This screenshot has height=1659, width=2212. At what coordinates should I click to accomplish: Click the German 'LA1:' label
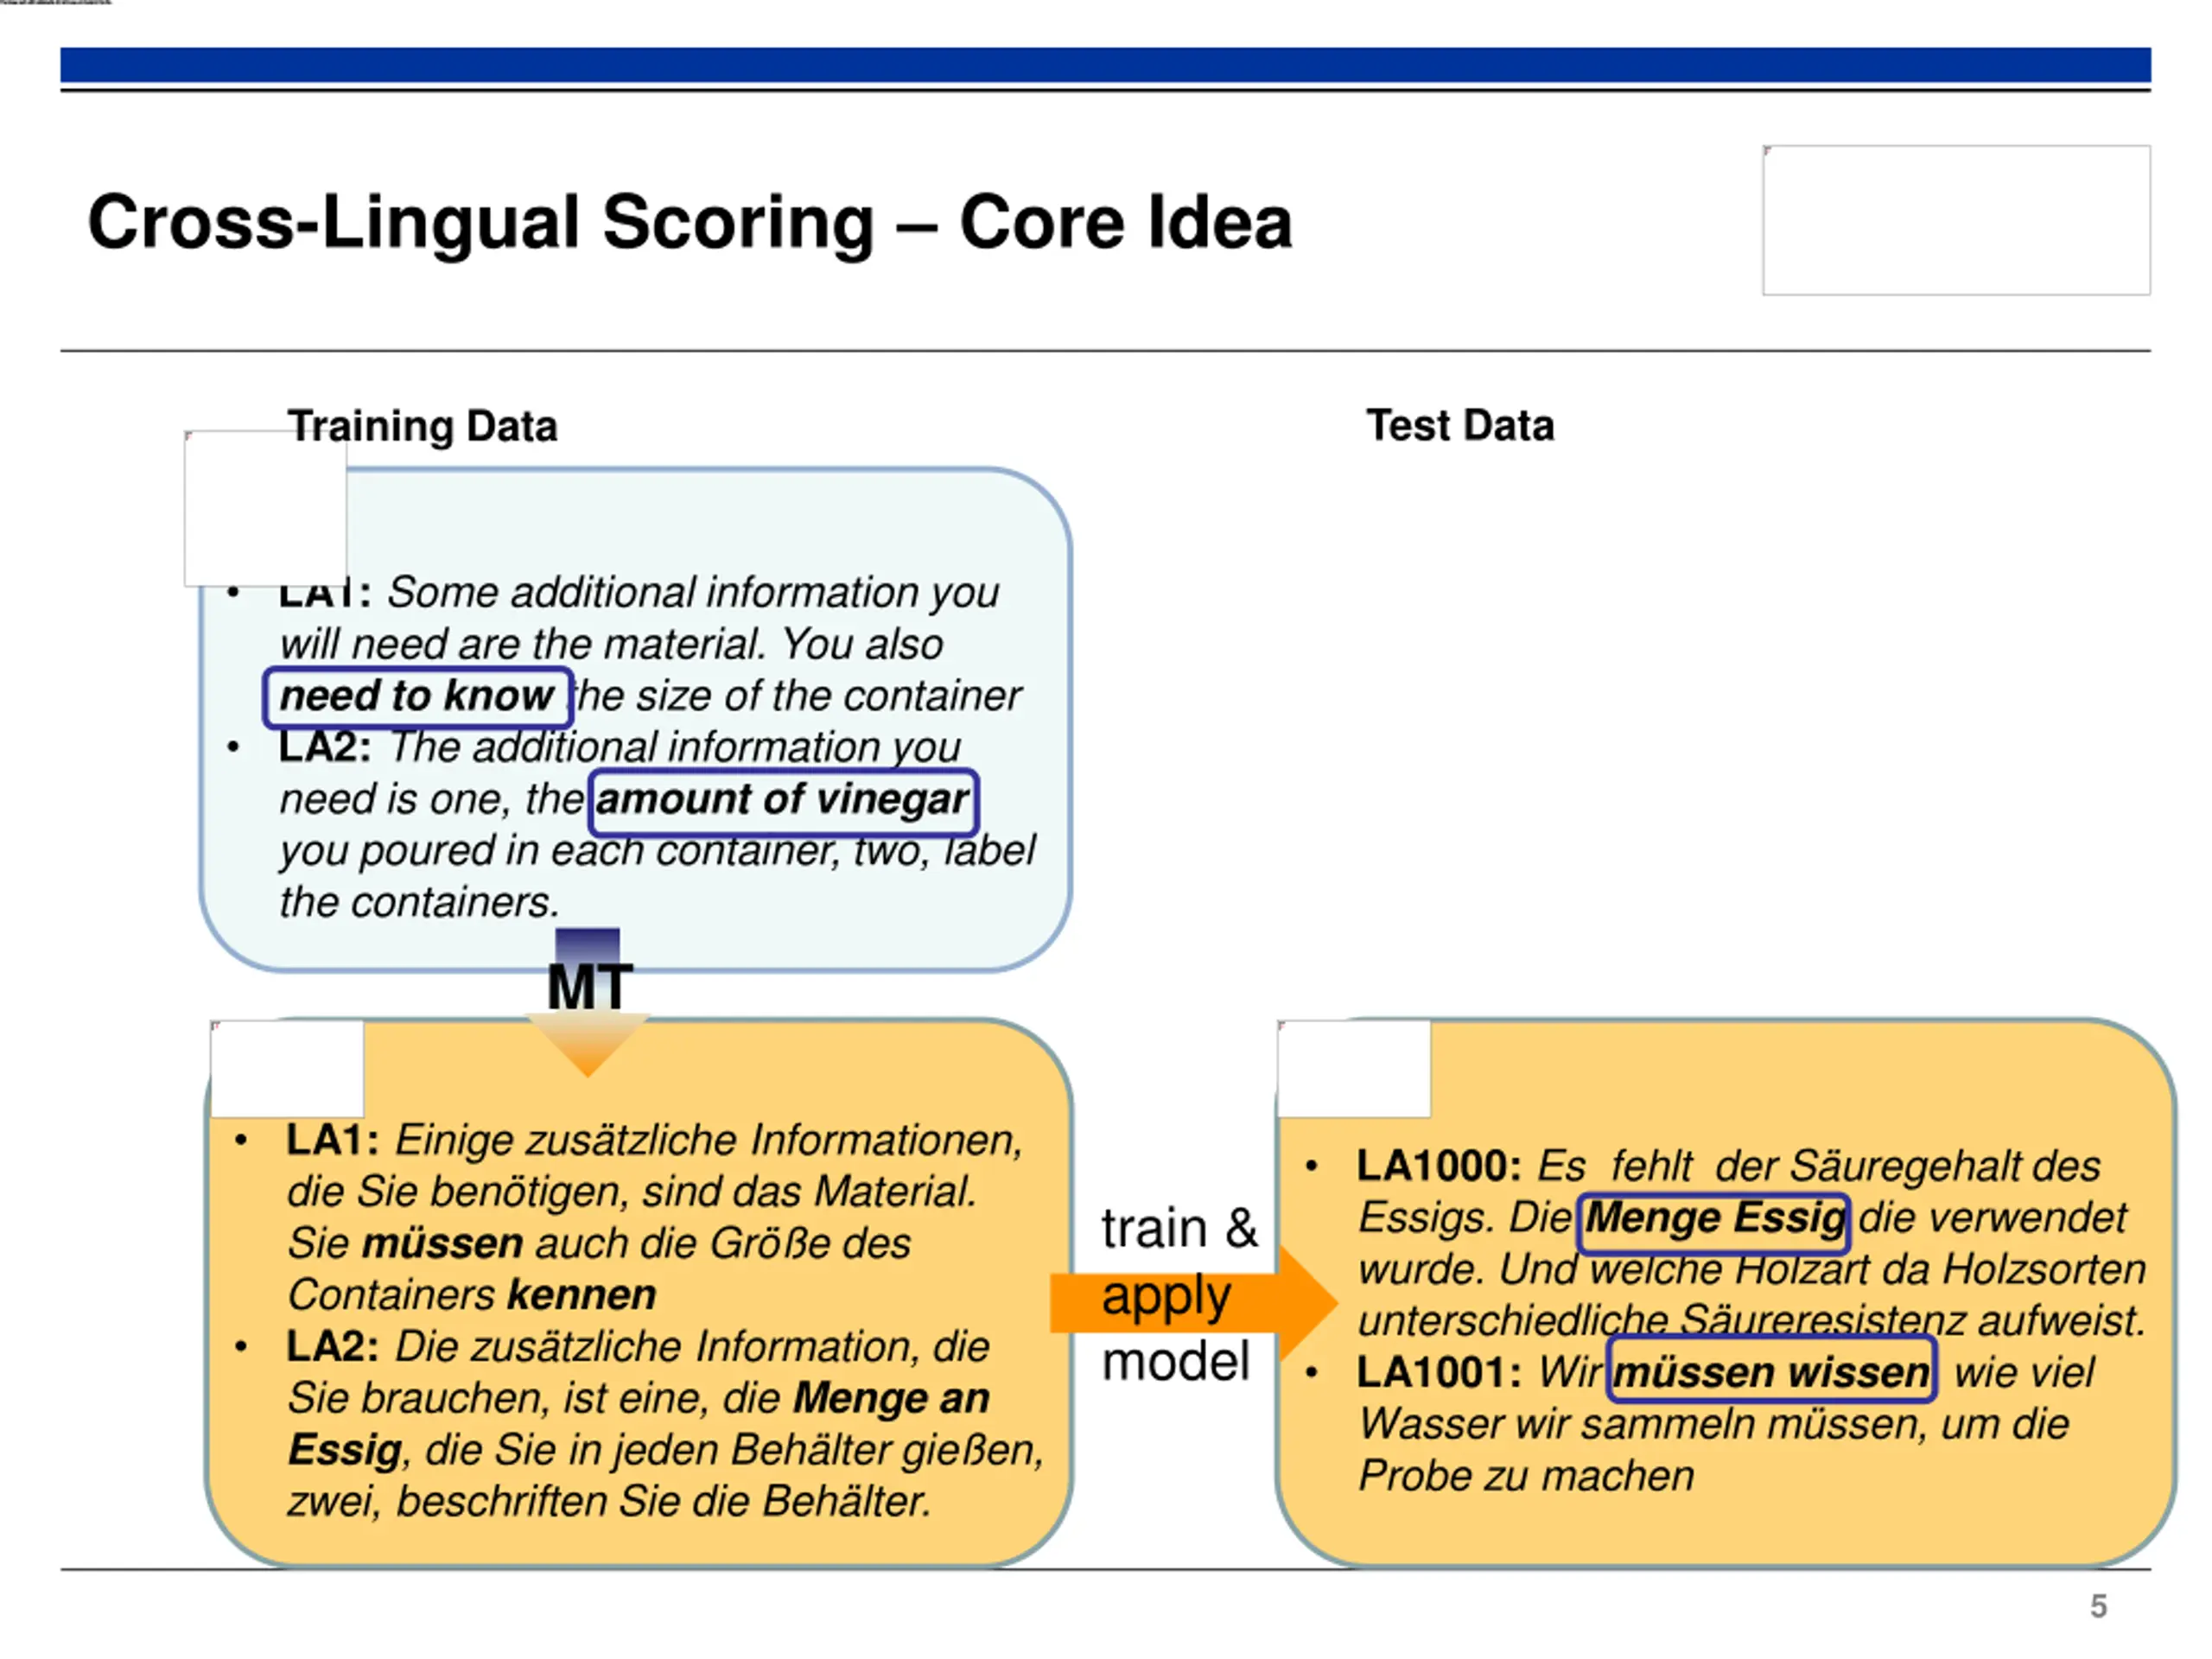pyautogui.click(x=332, y=1140)
